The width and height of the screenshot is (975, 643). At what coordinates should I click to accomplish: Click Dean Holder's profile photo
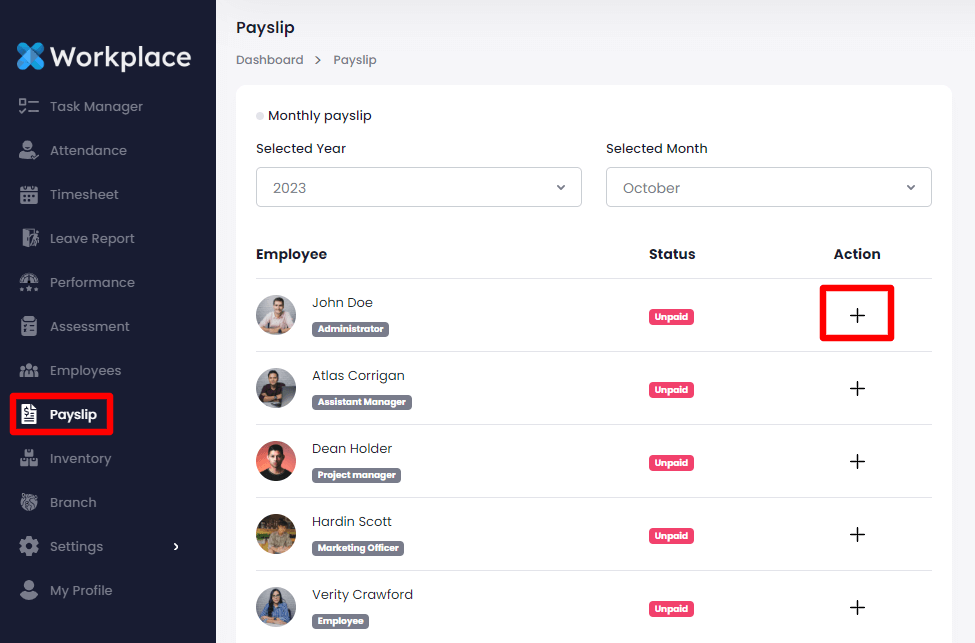click(276, 461)
